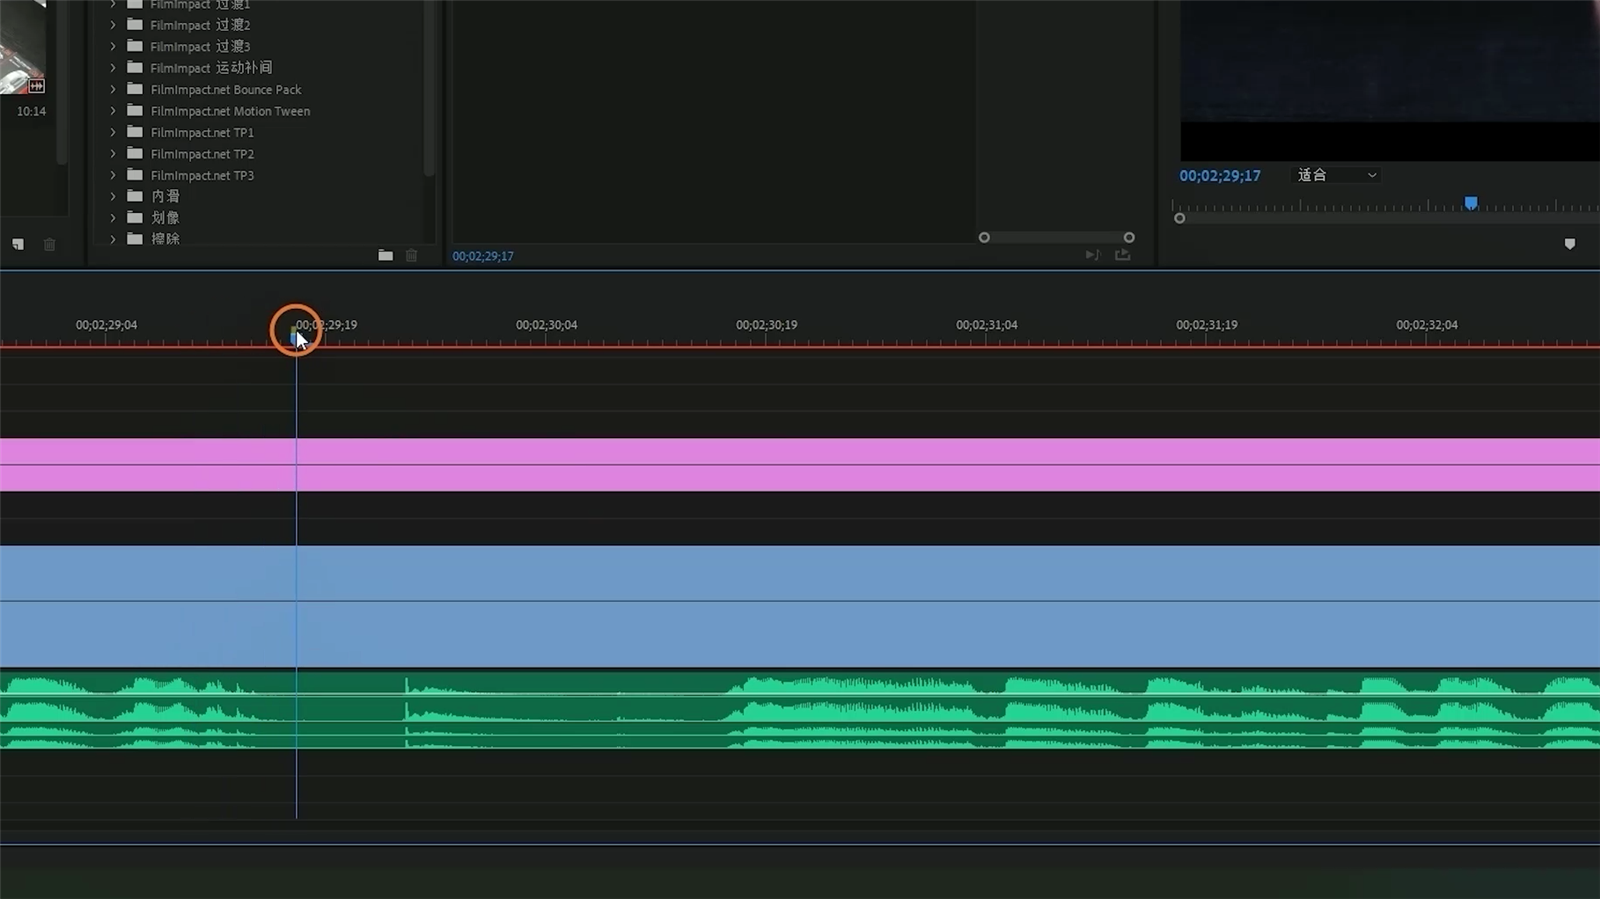Select the 划像 folder name
This screenshot has width=1600, height=899.
165,217
